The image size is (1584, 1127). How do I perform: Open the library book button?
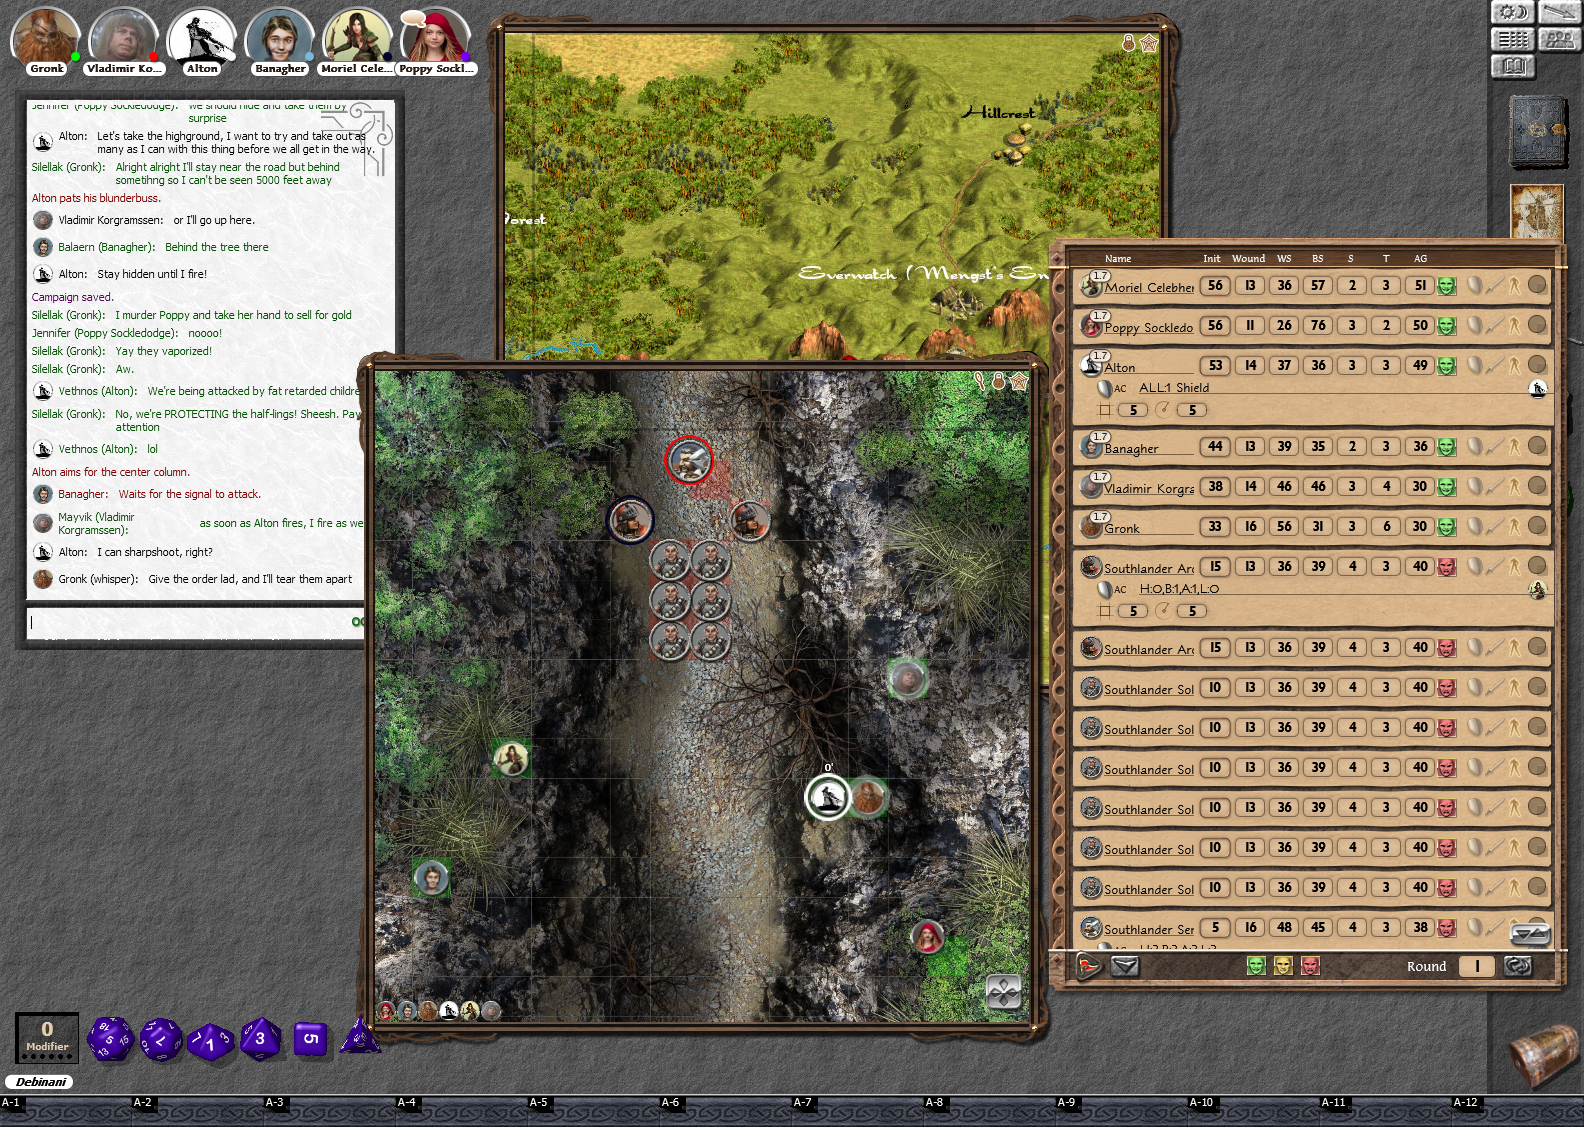tap(1513, 66)
